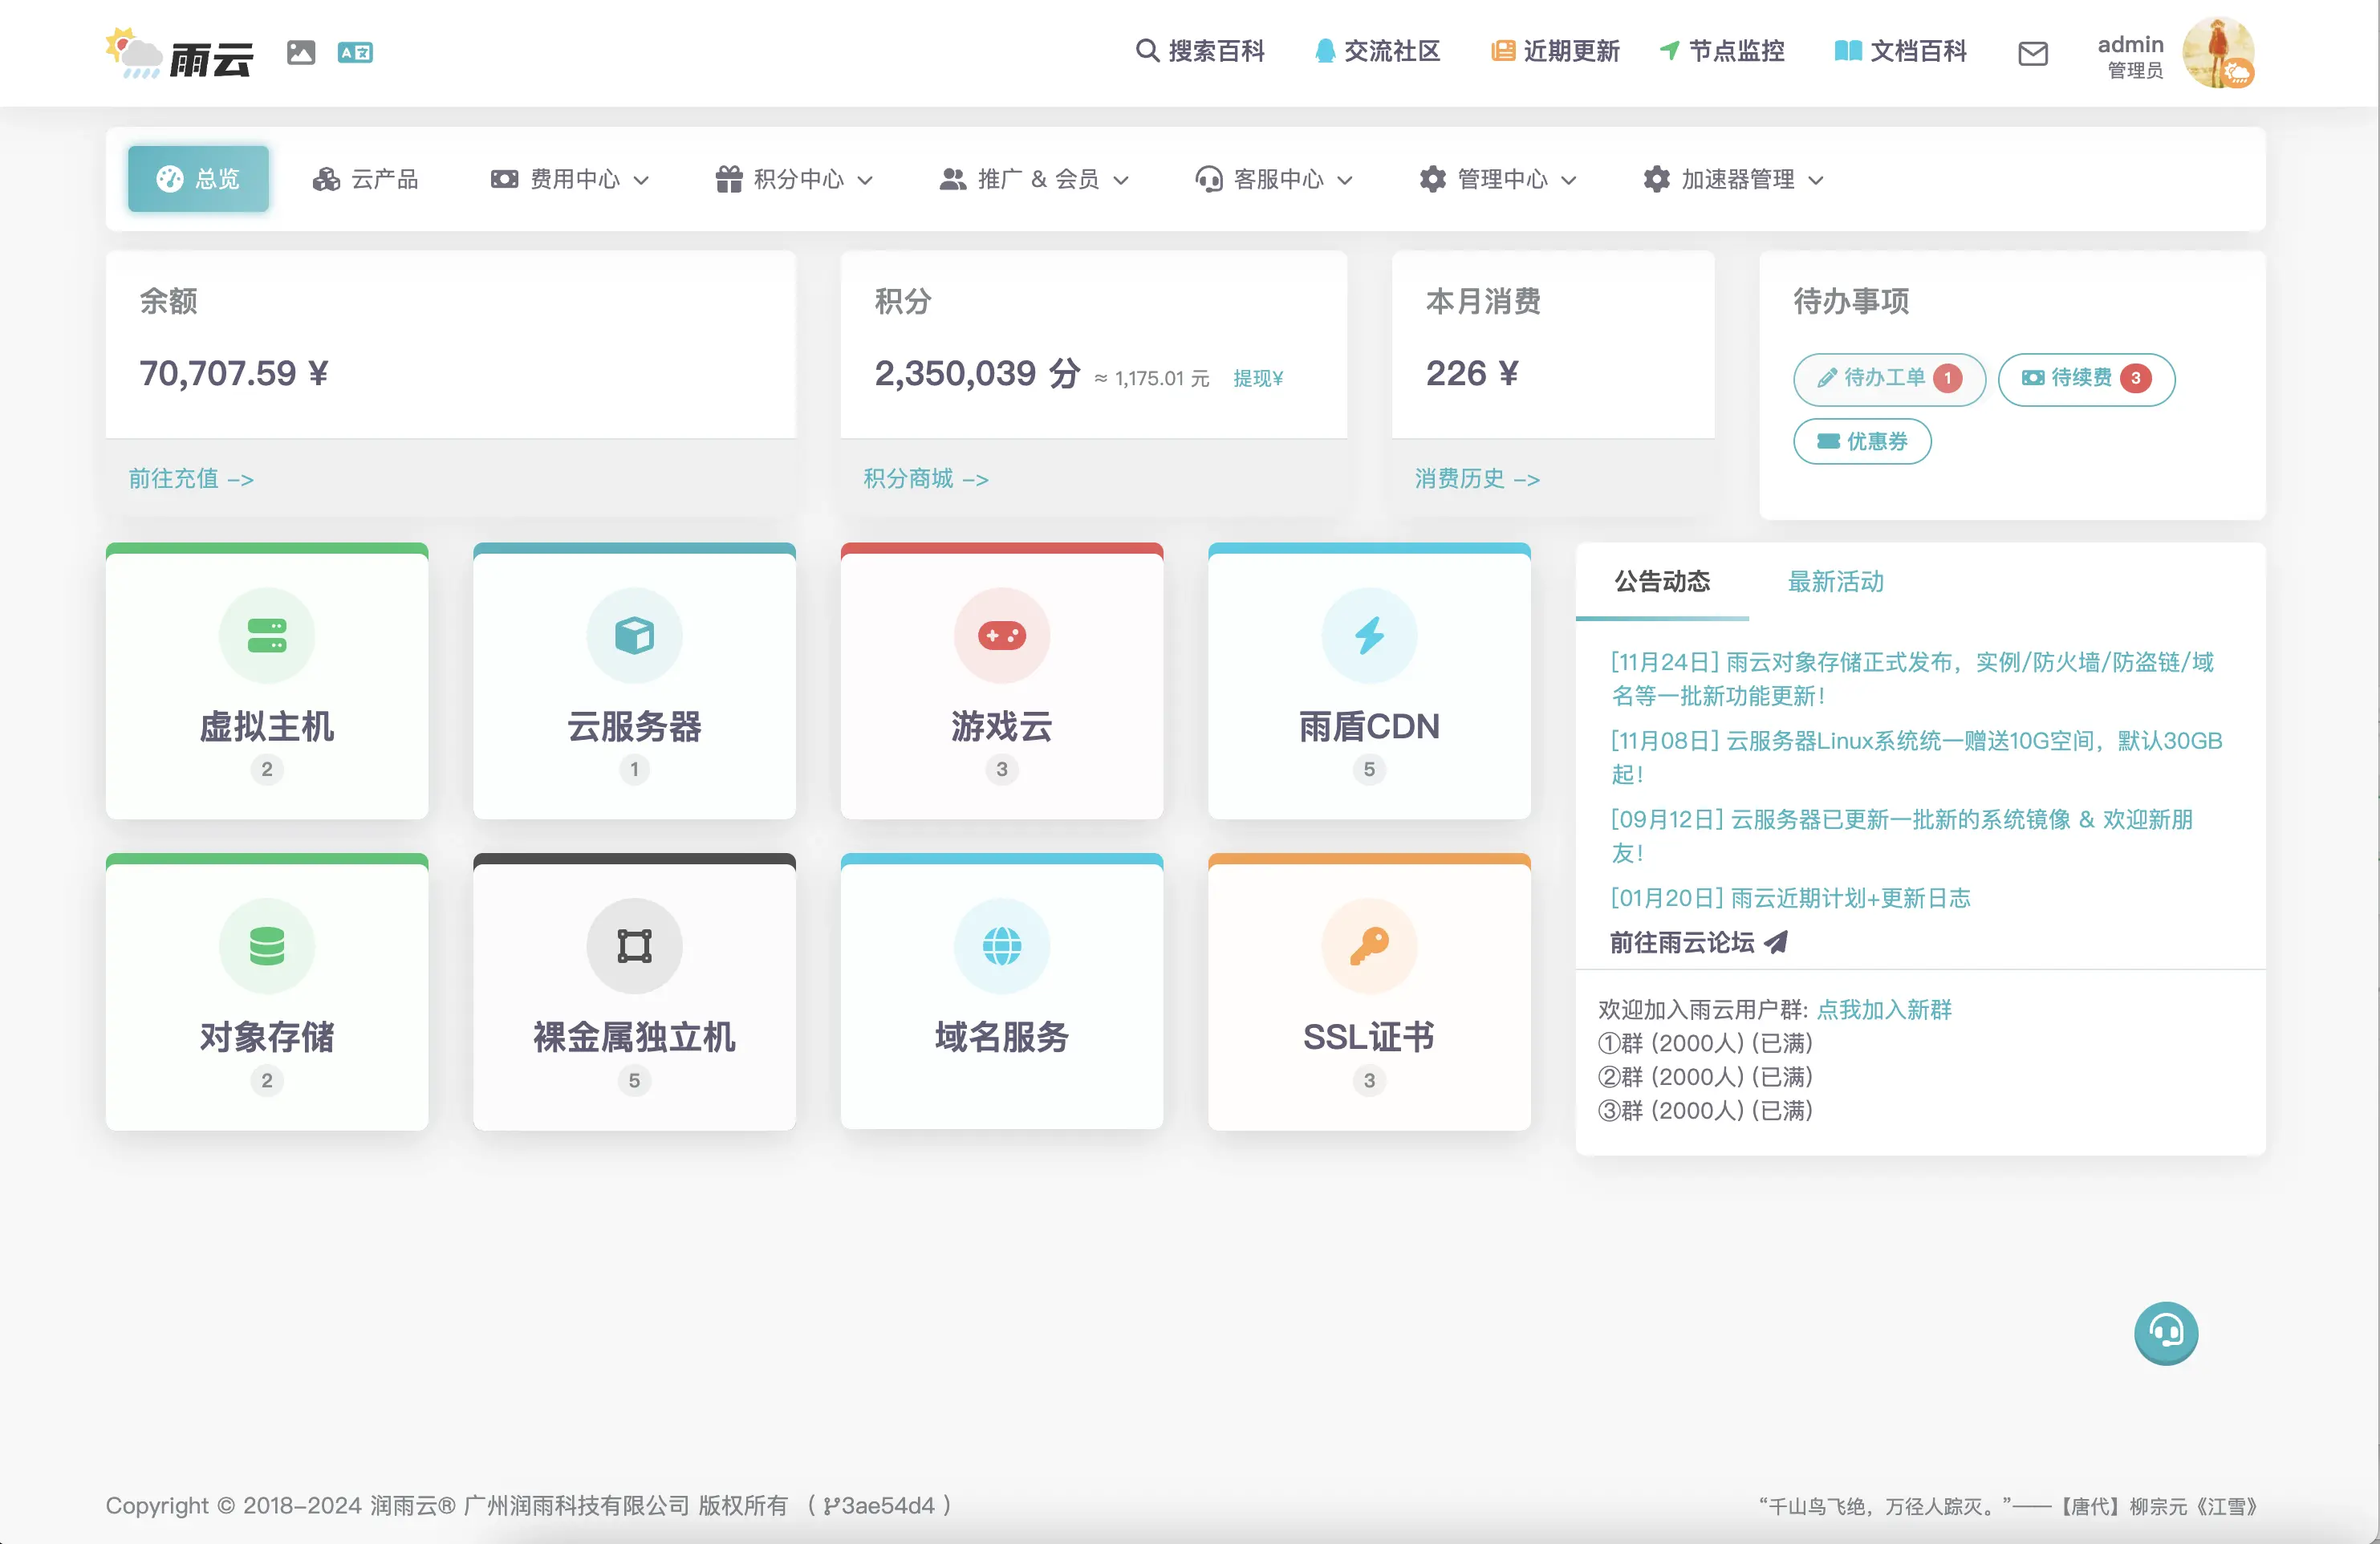Click the language translate icon in header

tap(355, 52)
